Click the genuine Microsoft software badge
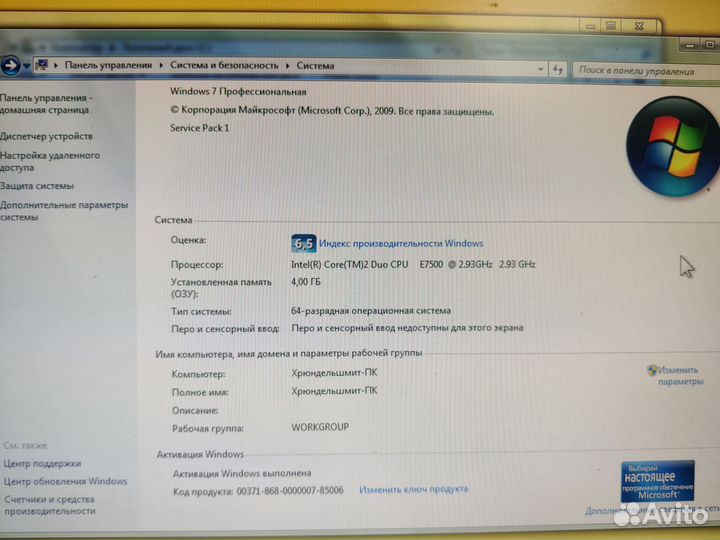720x540 pixels. (x=658, y=481)
